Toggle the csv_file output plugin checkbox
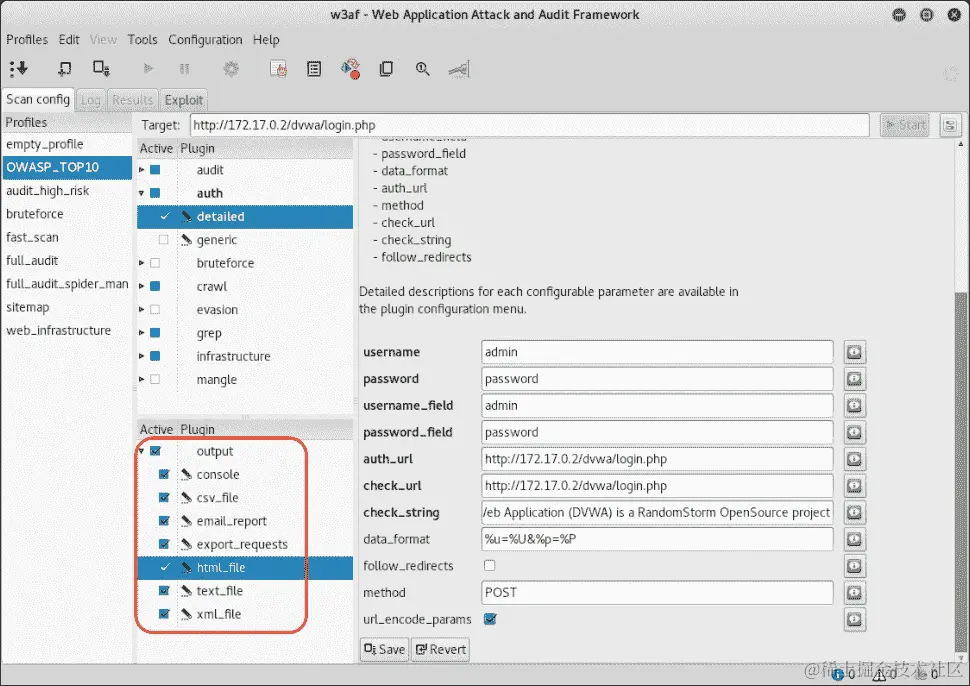This screenshot has width=970, height=686. pos(164,497)
